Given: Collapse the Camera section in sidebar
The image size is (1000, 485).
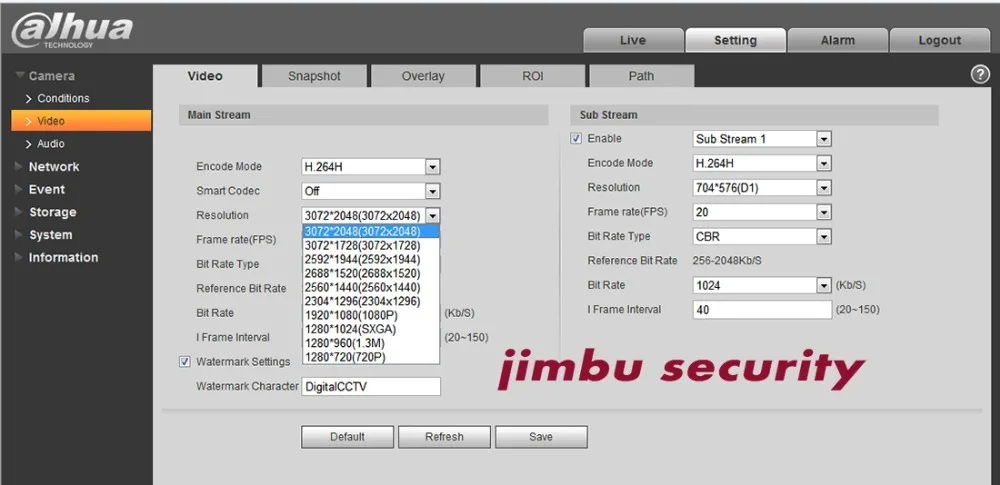Looking at the screenshot, I should click(45, 76).
